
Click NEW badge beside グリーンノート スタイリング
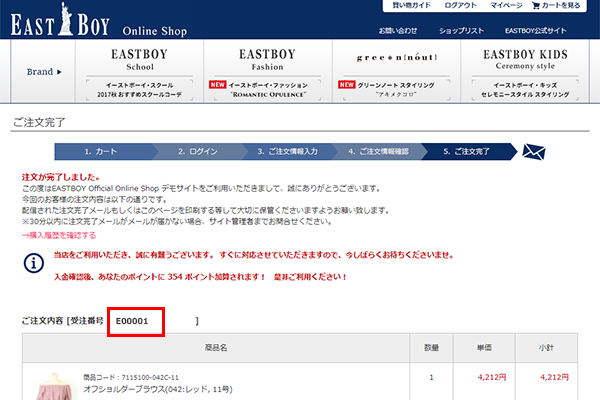tap(348, 85)
